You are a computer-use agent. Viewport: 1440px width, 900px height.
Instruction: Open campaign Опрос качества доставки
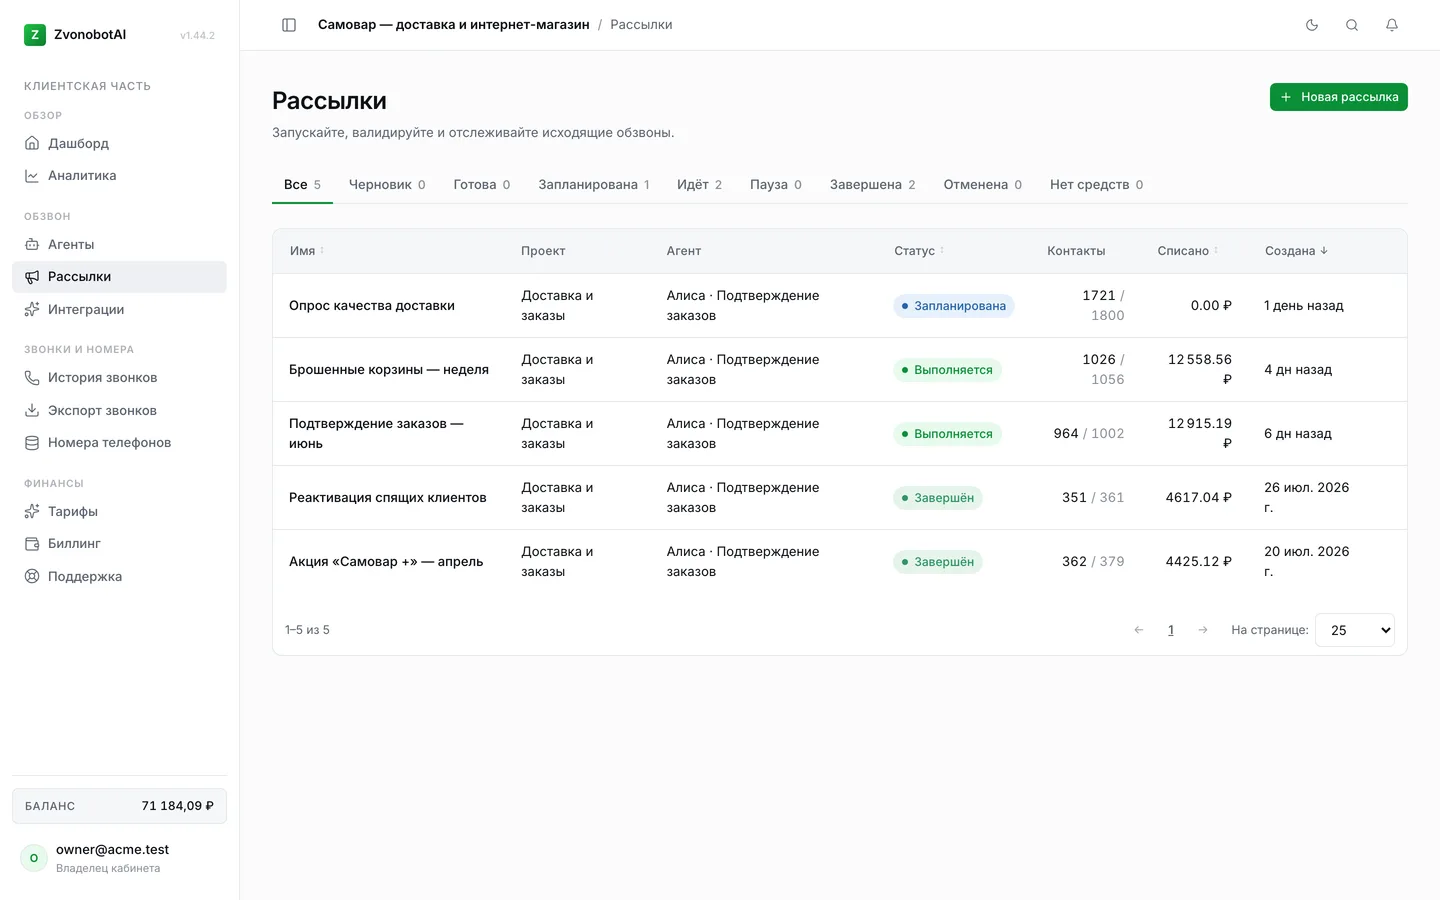(x=372, y=306)
